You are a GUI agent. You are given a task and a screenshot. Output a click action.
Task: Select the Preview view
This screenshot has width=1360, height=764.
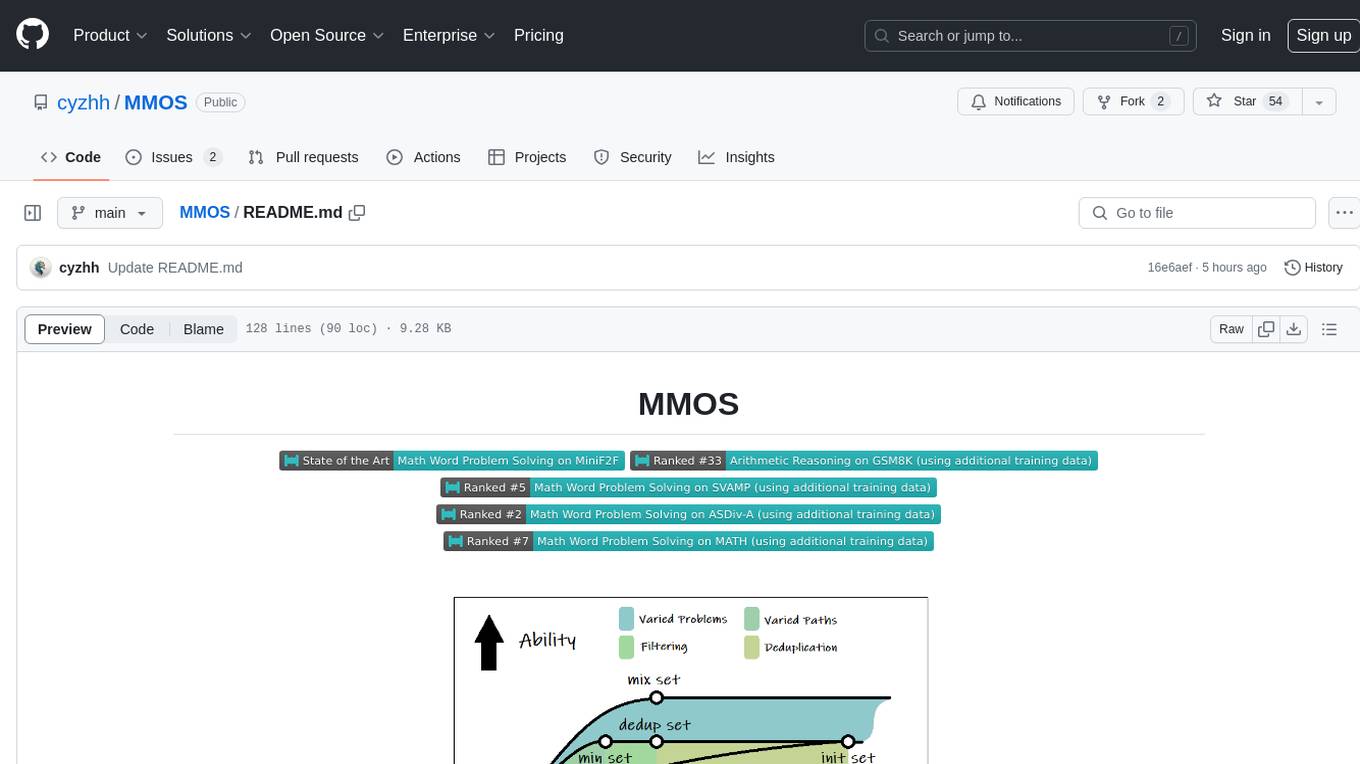pos(65,329)
